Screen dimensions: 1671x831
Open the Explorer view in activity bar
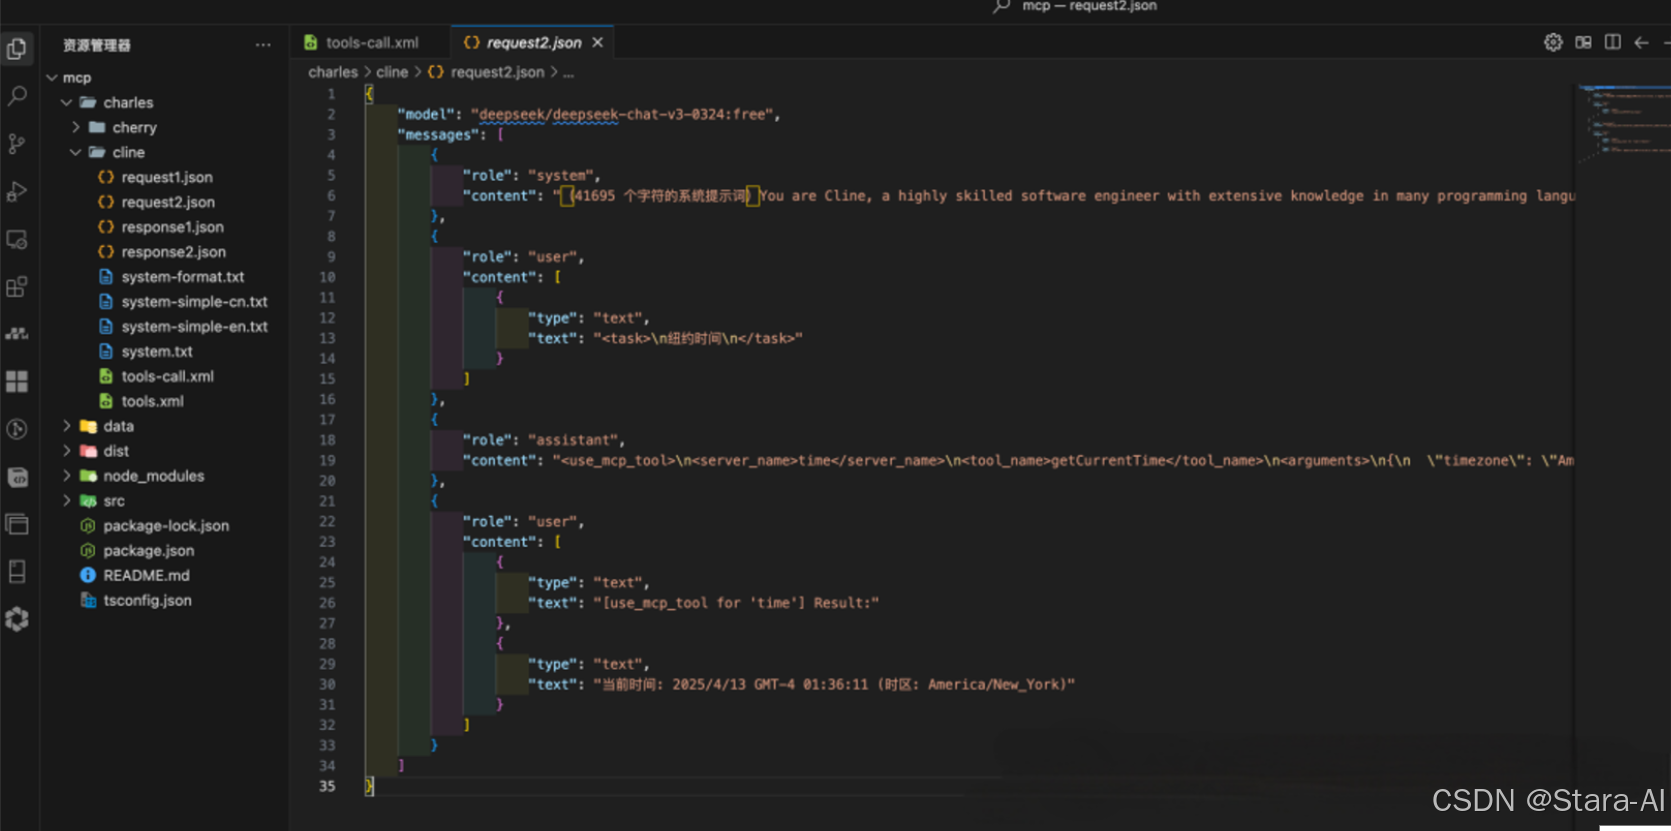point(17,48)
